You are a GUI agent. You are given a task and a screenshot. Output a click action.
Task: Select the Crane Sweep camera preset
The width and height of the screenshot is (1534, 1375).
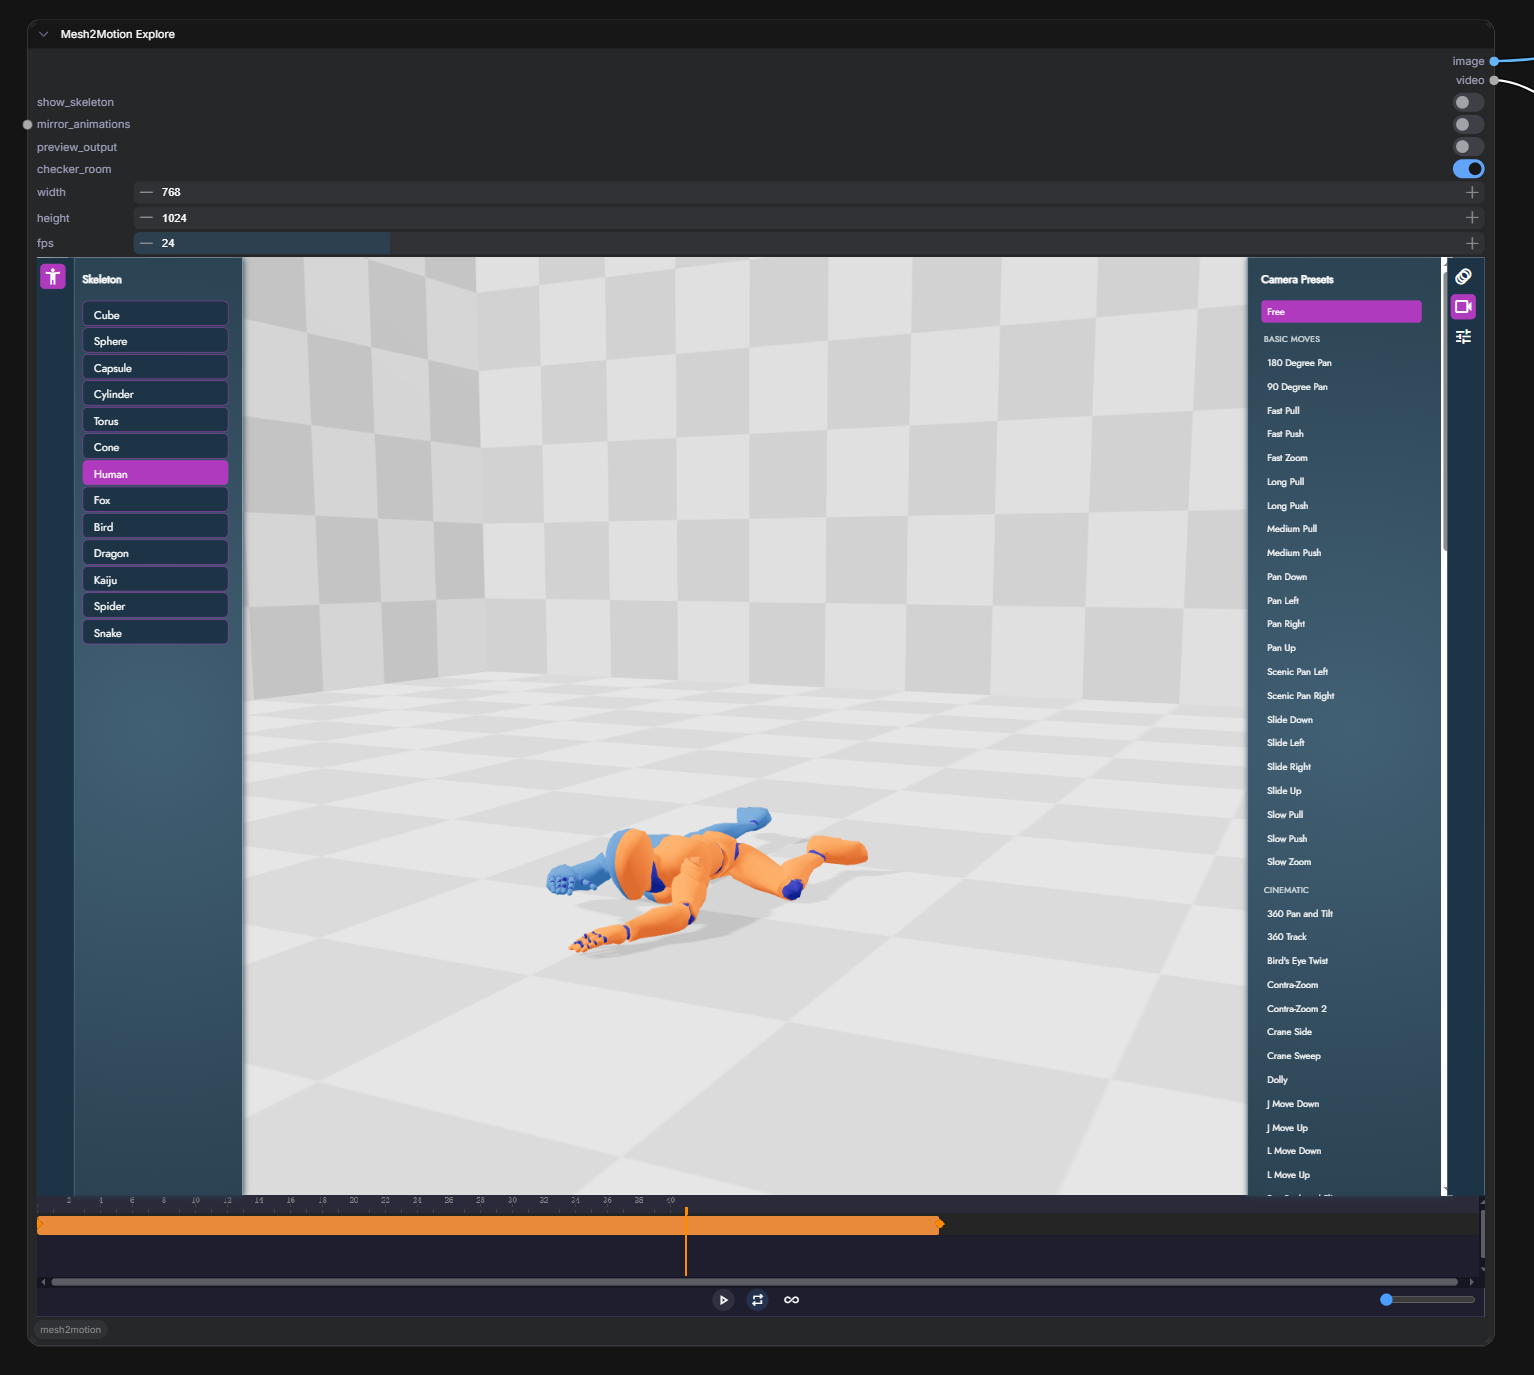point(1293,1056)
